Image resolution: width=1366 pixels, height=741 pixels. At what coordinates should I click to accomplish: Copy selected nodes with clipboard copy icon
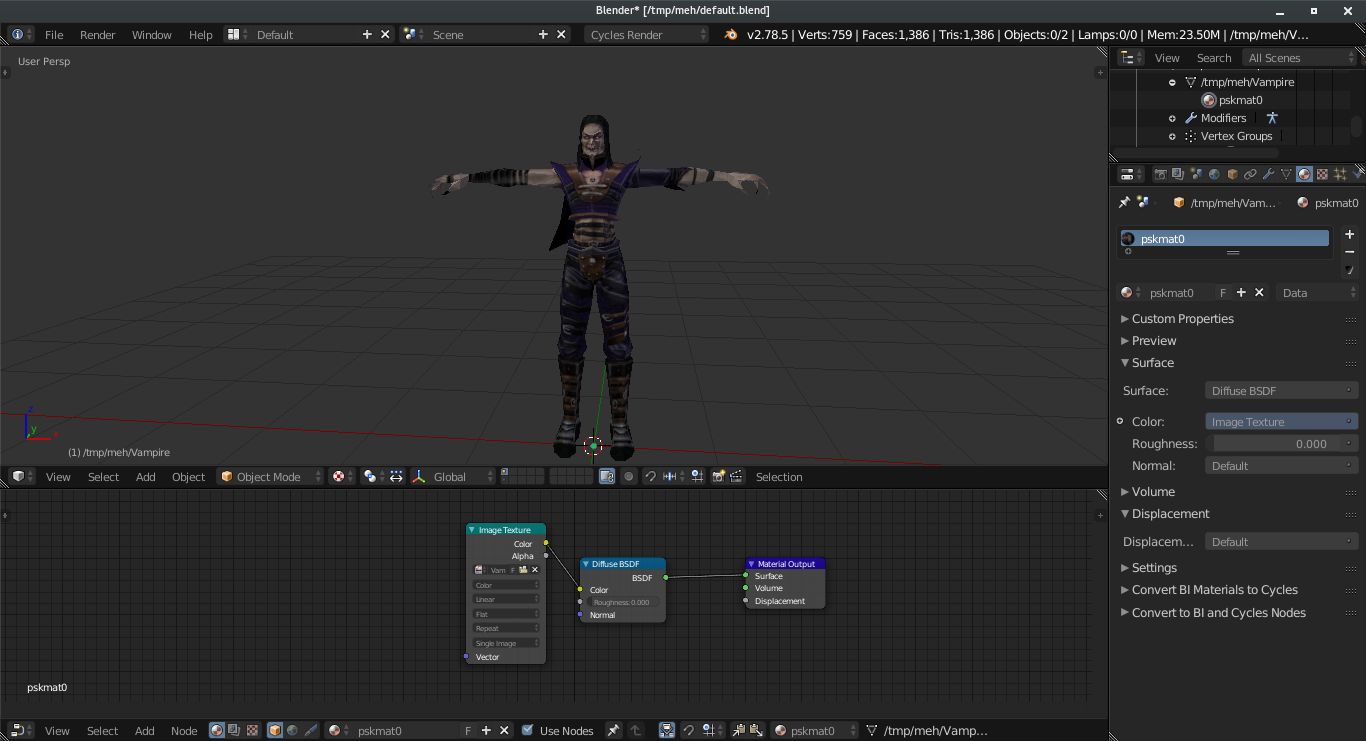738,731
